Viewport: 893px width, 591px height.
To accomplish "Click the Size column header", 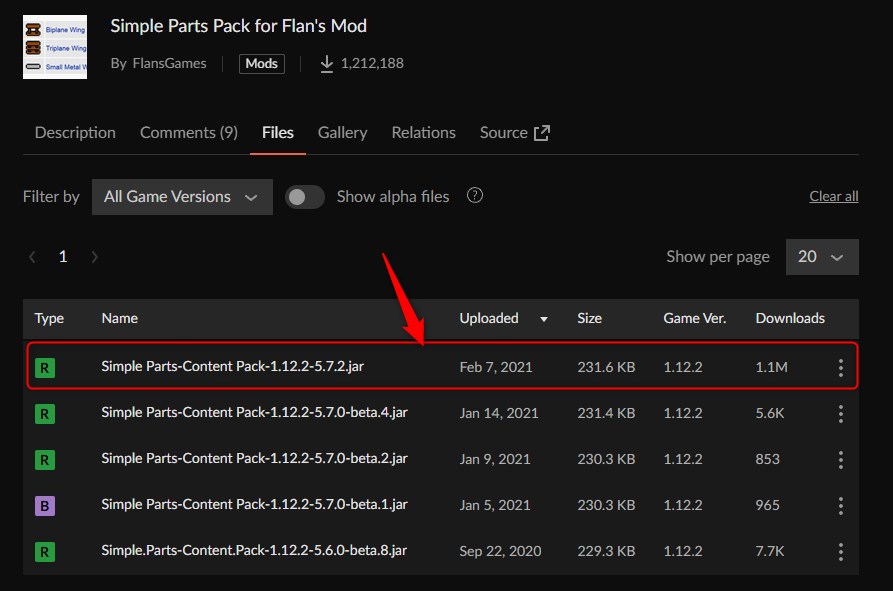I will click(x=589, y=318).
